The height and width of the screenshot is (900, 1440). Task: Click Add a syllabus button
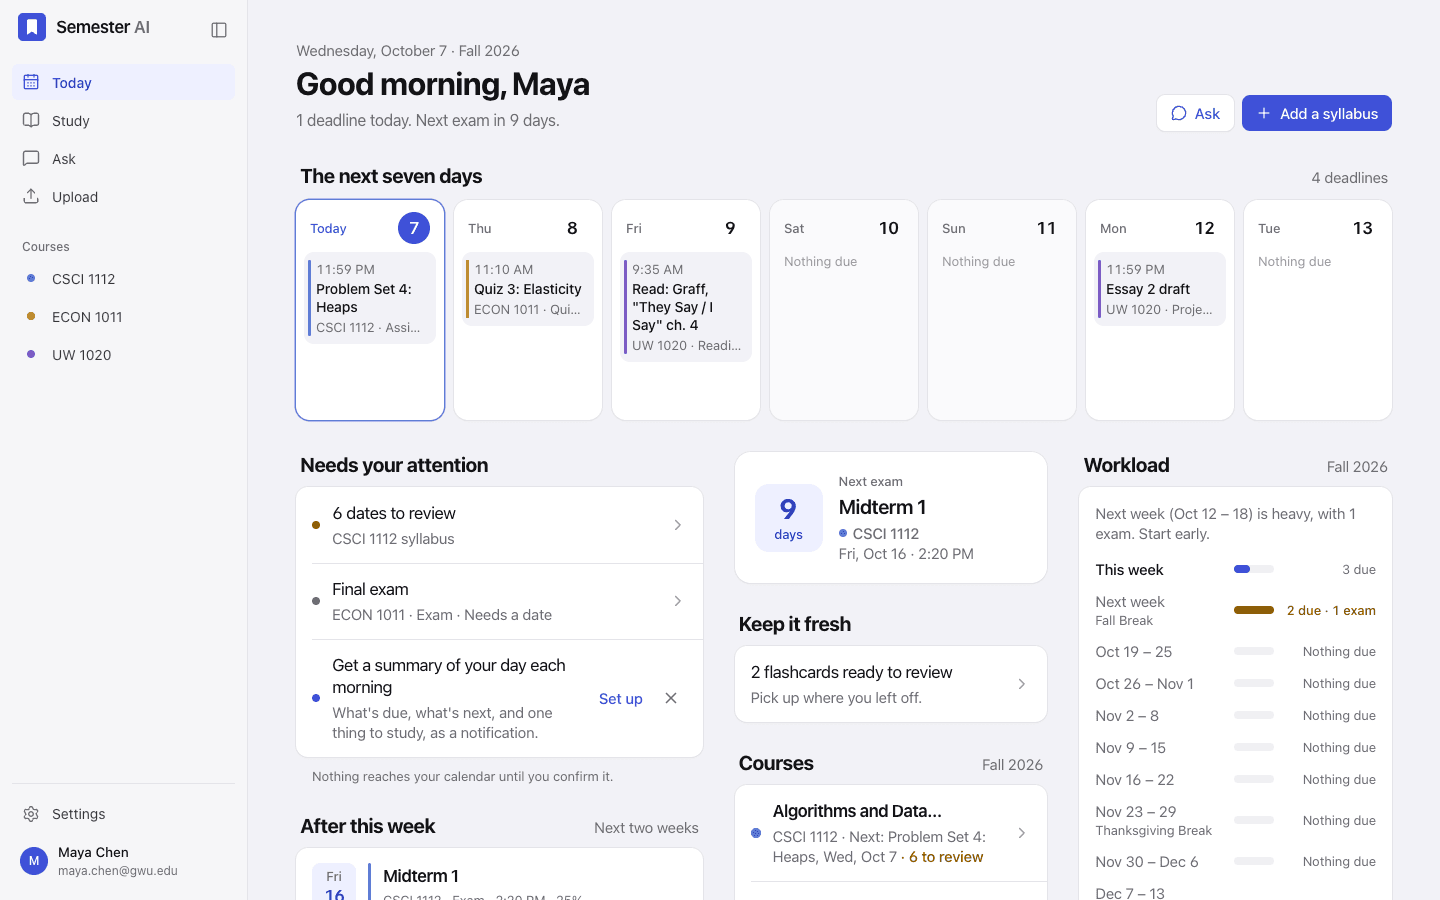[x=1316, y=113]
